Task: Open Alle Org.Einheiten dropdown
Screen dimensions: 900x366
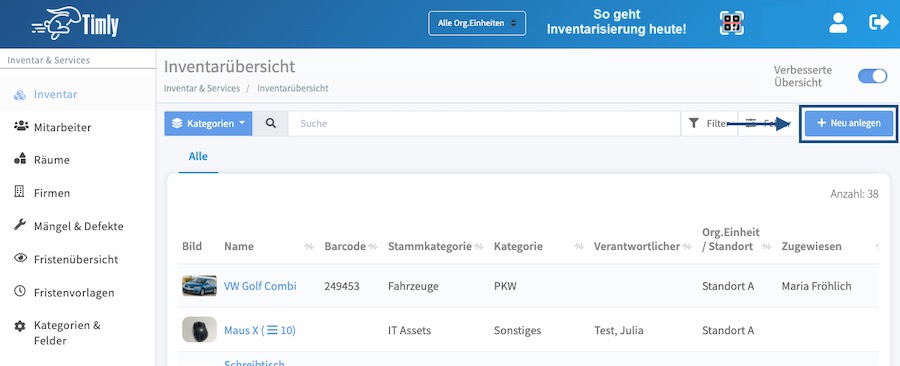Action: point(477,24)
